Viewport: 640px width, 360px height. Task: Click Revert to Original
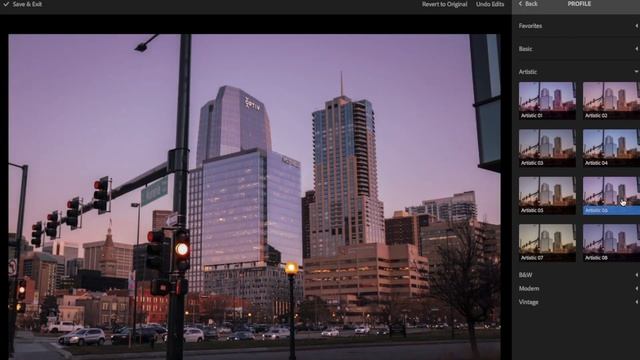pos(444,4)
